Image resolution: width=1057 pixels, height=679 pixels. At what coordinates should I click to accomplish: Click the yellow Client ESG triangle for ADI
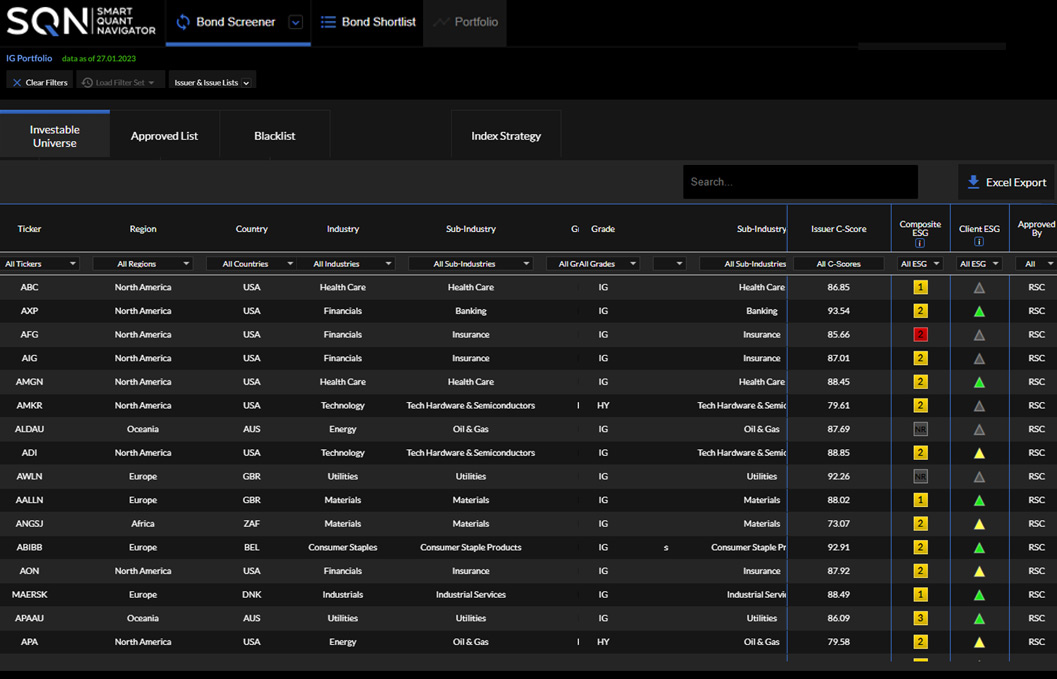coord(979,453)
